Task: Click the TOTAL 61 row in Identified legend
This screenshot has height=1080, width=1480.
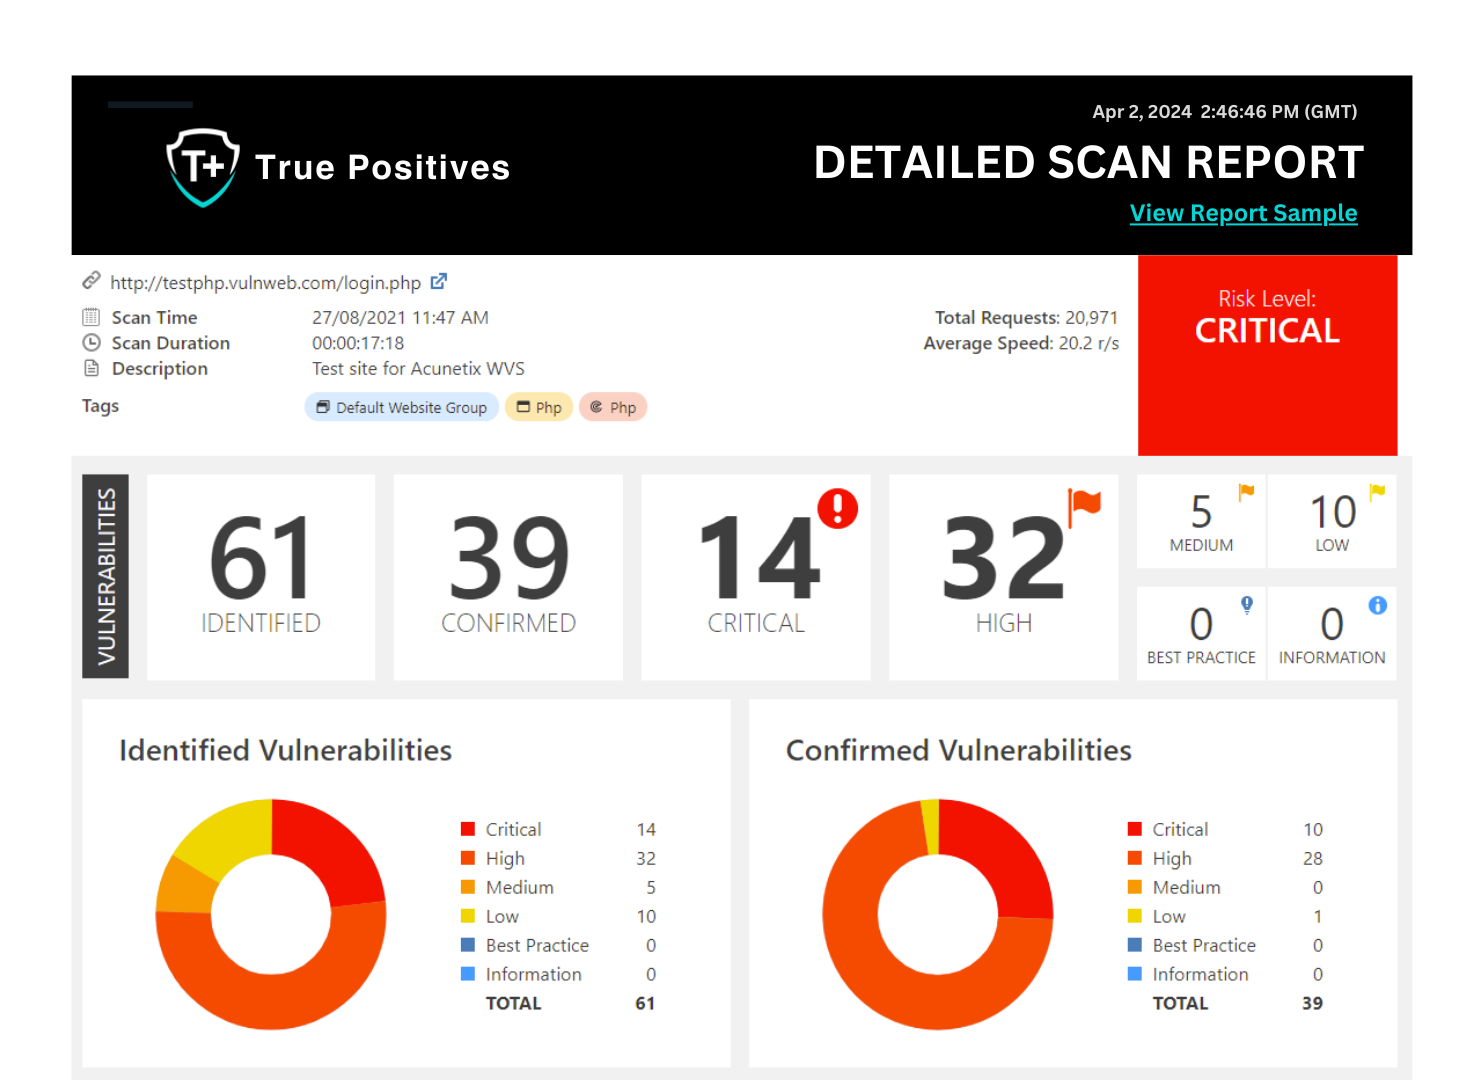Action: click(570, 1003)
